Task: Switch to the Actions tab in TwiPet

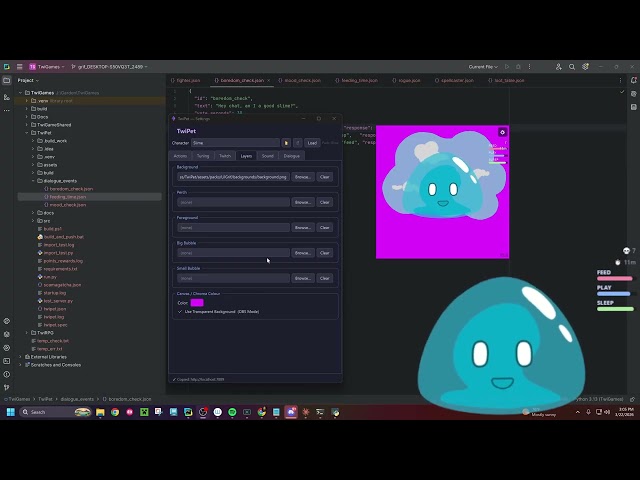Action: point(180,156)
